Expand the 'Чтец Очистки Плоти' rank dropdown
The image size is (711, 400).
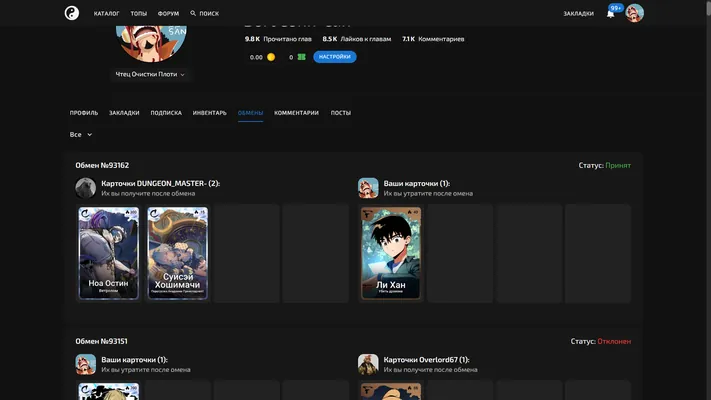tap(150, 74)
